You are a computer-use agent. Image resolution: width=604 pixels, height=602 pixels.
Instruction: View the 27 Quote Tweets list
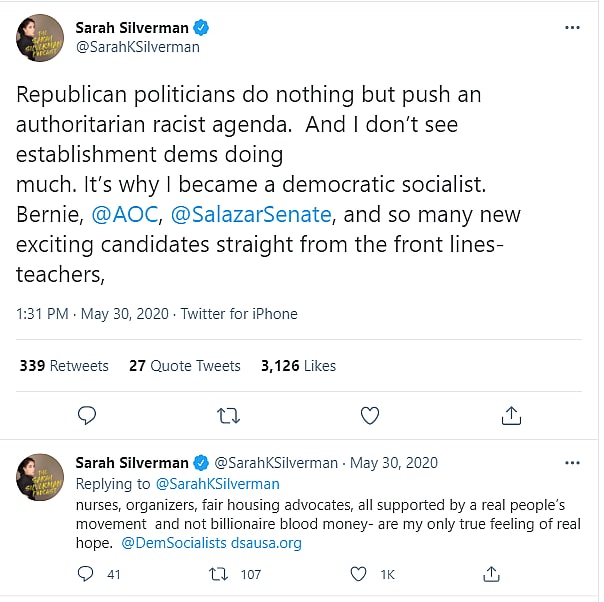pyautogui.click(x=185, y=366)
